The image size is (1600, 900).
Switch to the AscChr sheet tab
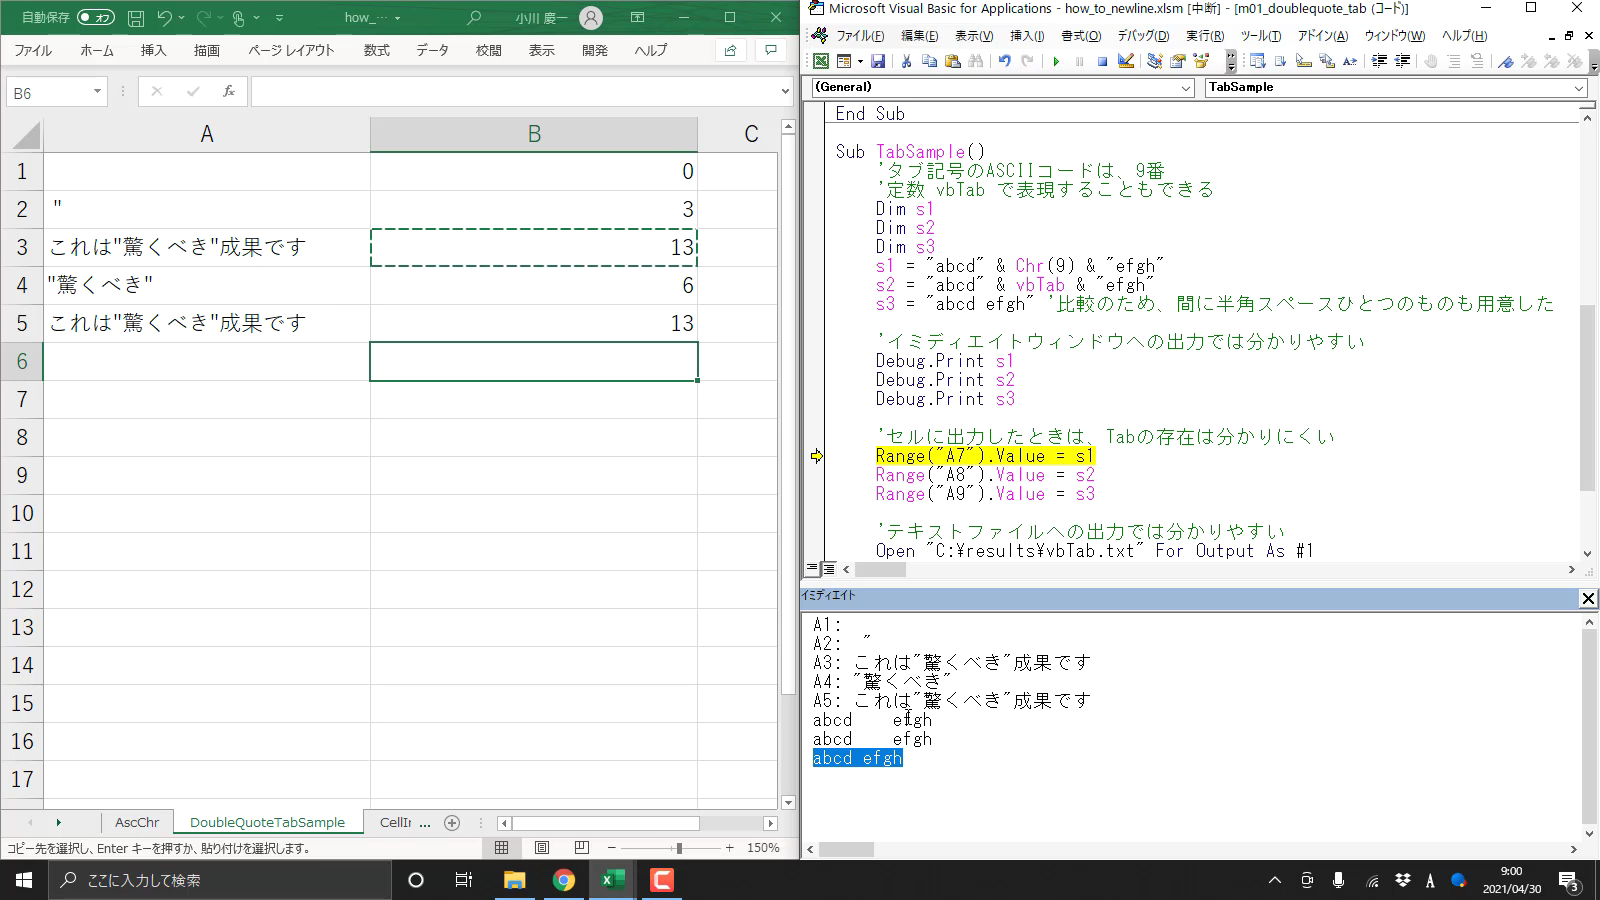pyautogui.click(x=137, y=823)
